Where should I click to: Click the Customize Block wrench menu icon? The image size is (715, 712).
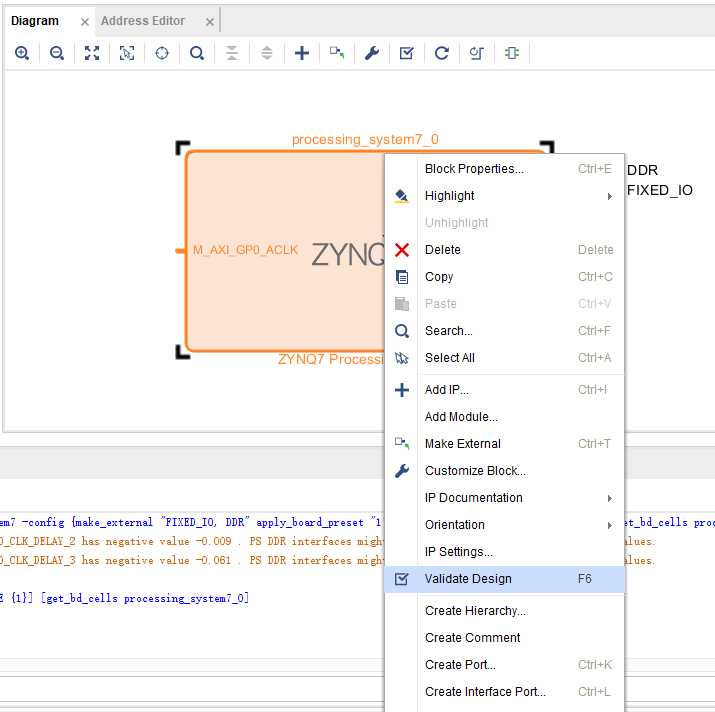click(402, 471)
